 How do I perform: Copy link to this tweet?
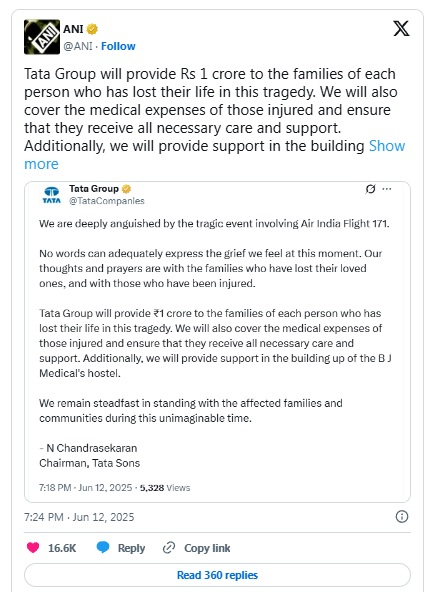pyautogui.click(x=207, y=548)
